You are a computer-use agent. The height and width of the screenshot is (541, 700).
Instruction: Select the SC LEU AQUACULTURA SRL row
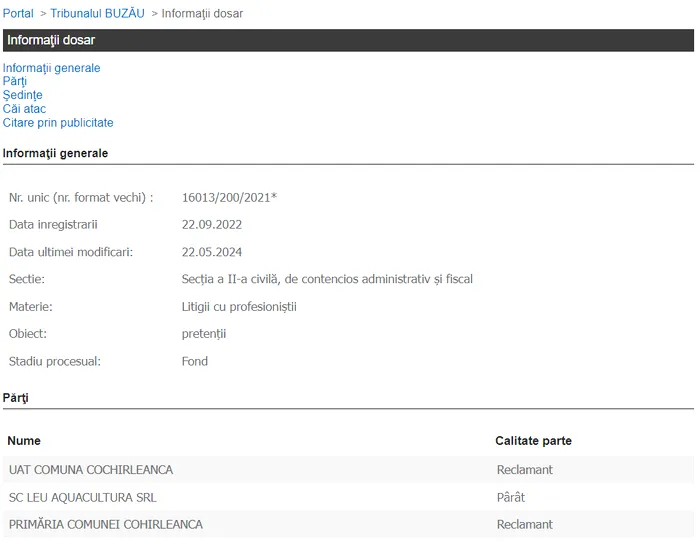click(x=348, y=497)
